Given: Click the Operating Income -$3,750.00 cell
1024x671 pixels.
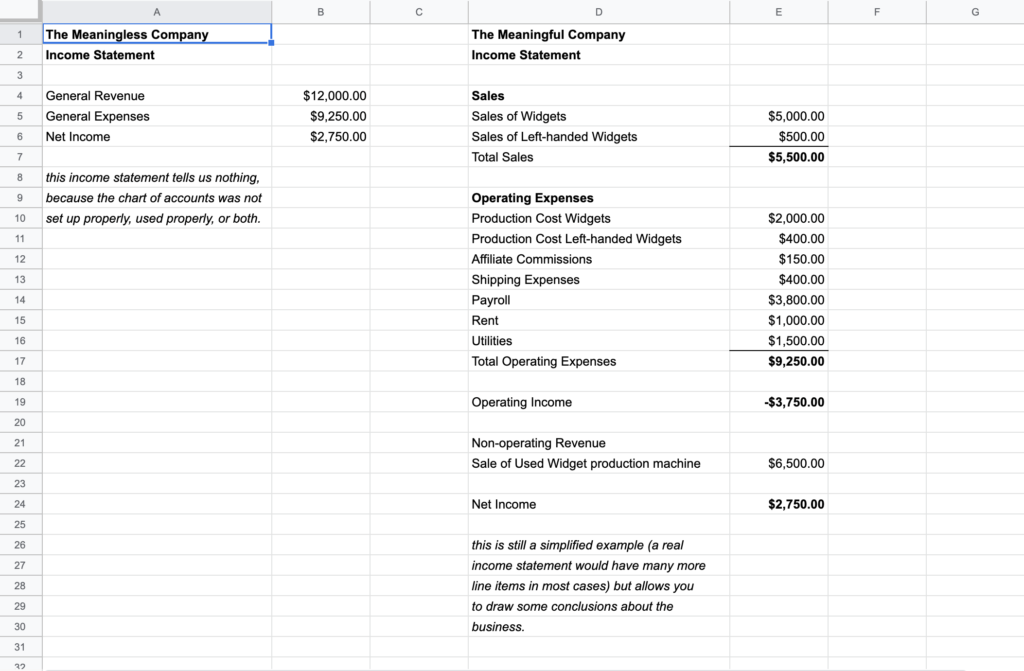Looking at the screenshot, I should pyautogui.click(x=778, y=402).
